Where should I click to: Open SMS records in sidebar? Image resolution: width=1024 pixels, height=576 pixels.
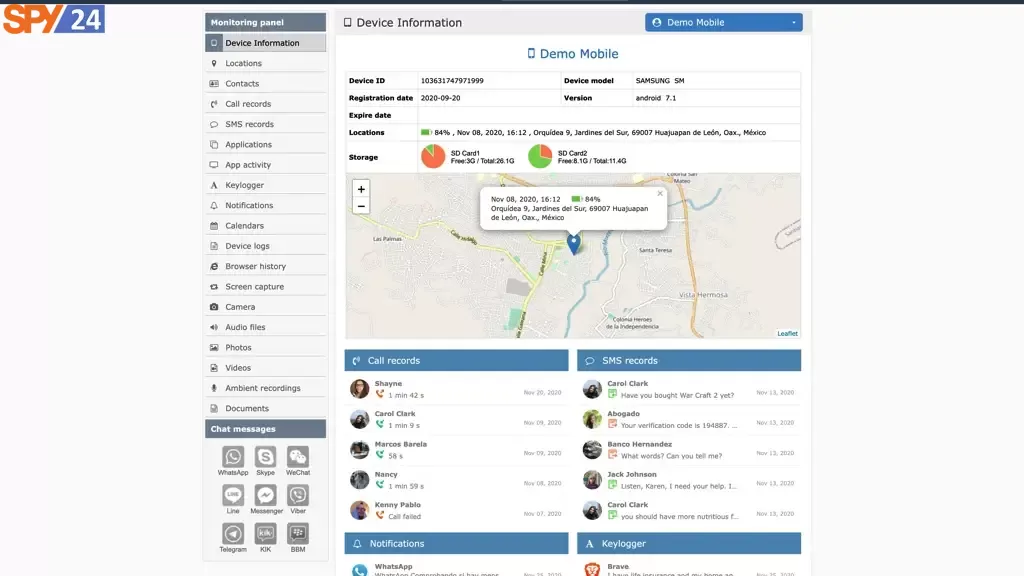[x=265, y=124]
